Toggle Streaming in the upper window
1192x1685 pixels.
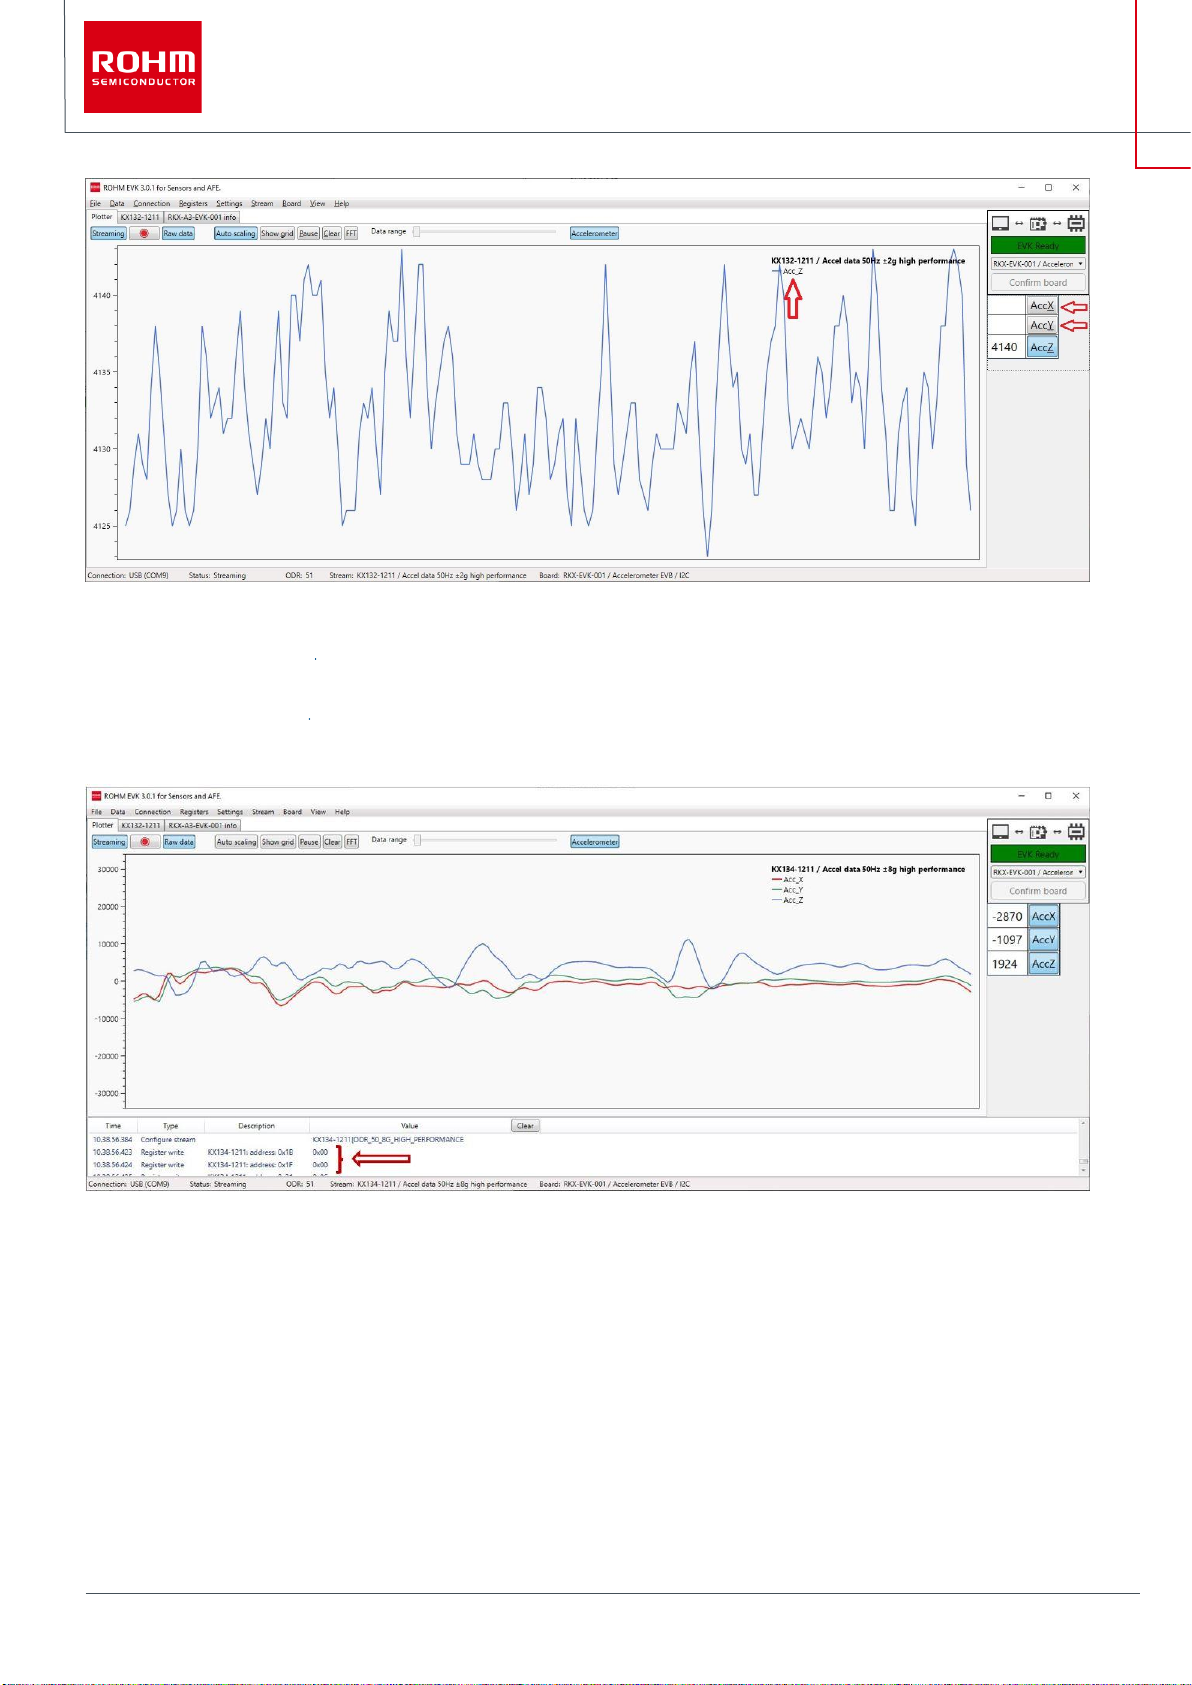pos(108,233)
